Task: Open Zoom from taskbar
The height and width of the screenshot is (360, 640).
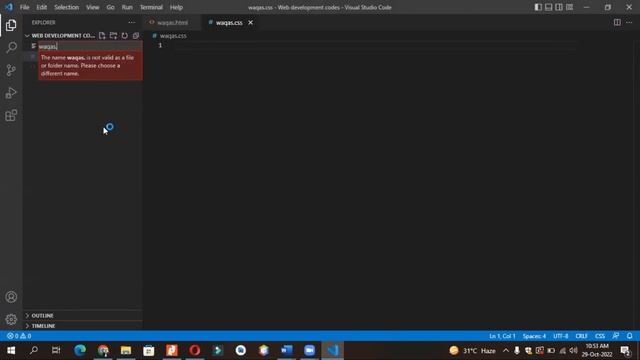Action: (309, 350)
